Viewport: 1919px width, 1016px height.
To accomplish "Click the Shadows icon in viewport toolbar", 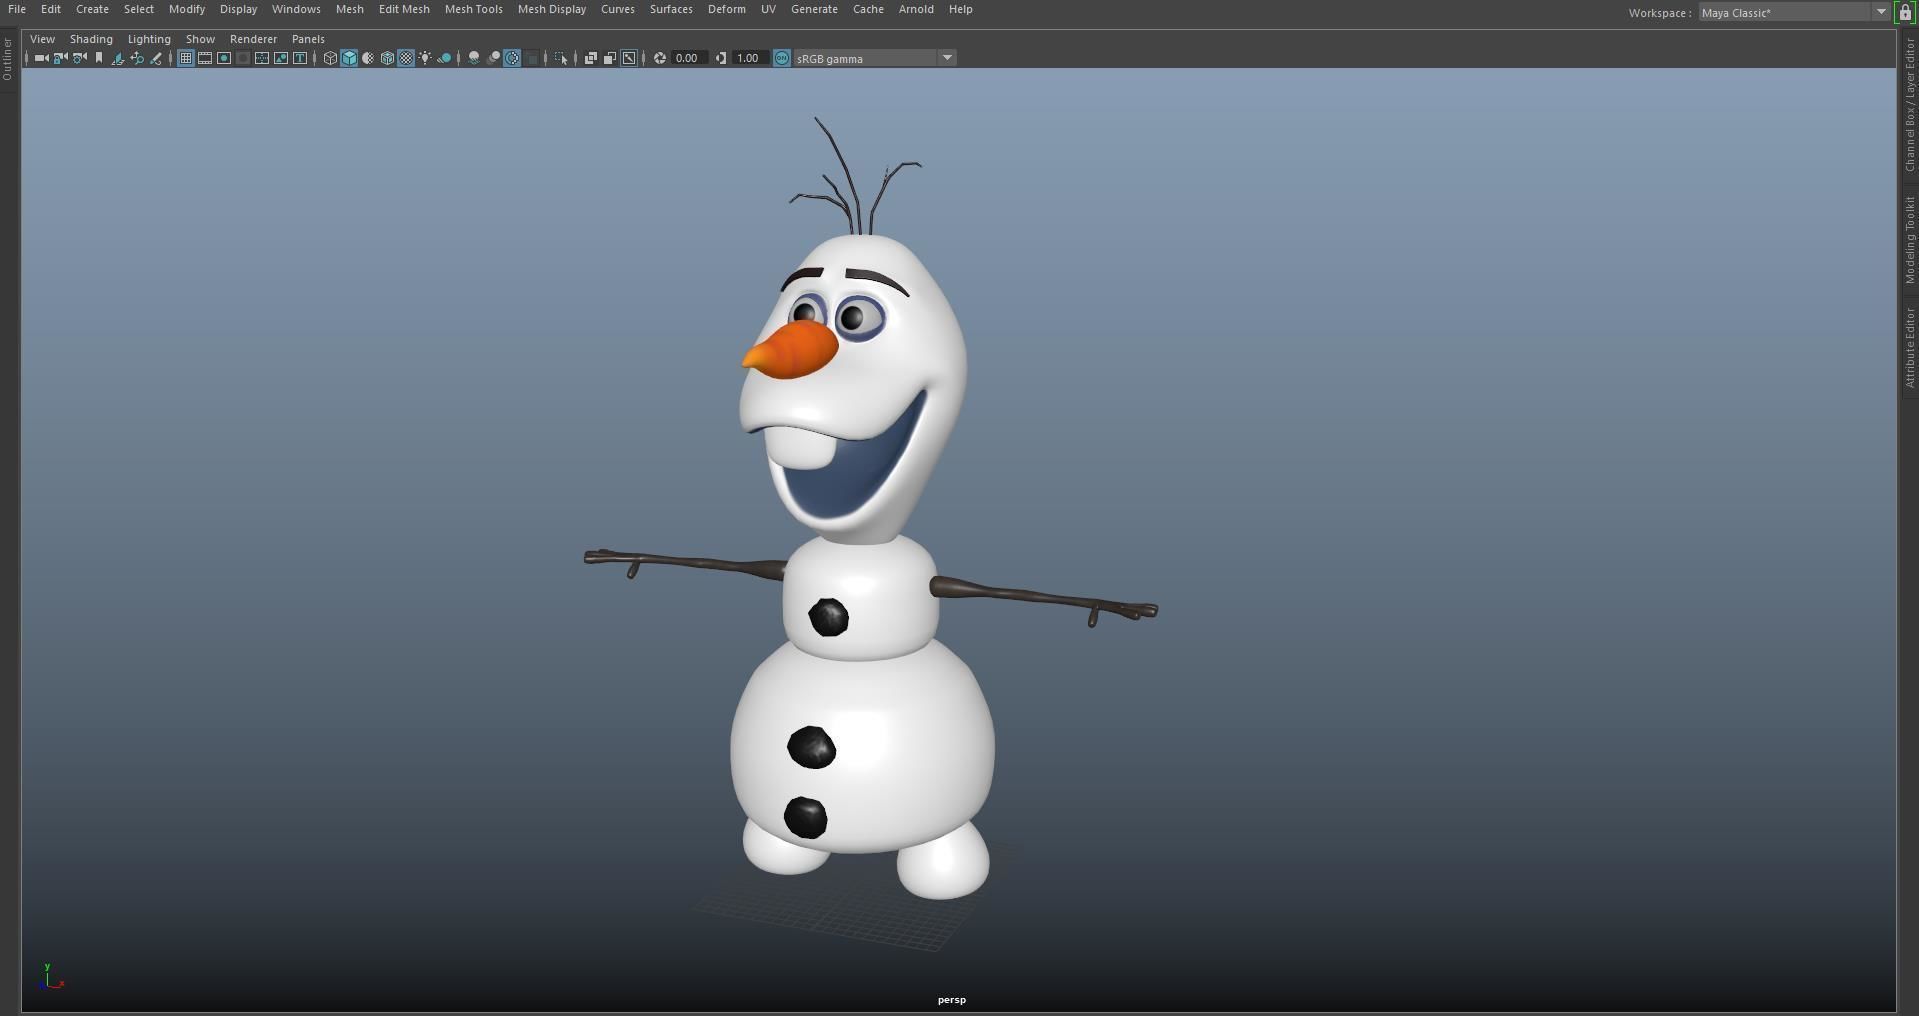I will point(444,58).
